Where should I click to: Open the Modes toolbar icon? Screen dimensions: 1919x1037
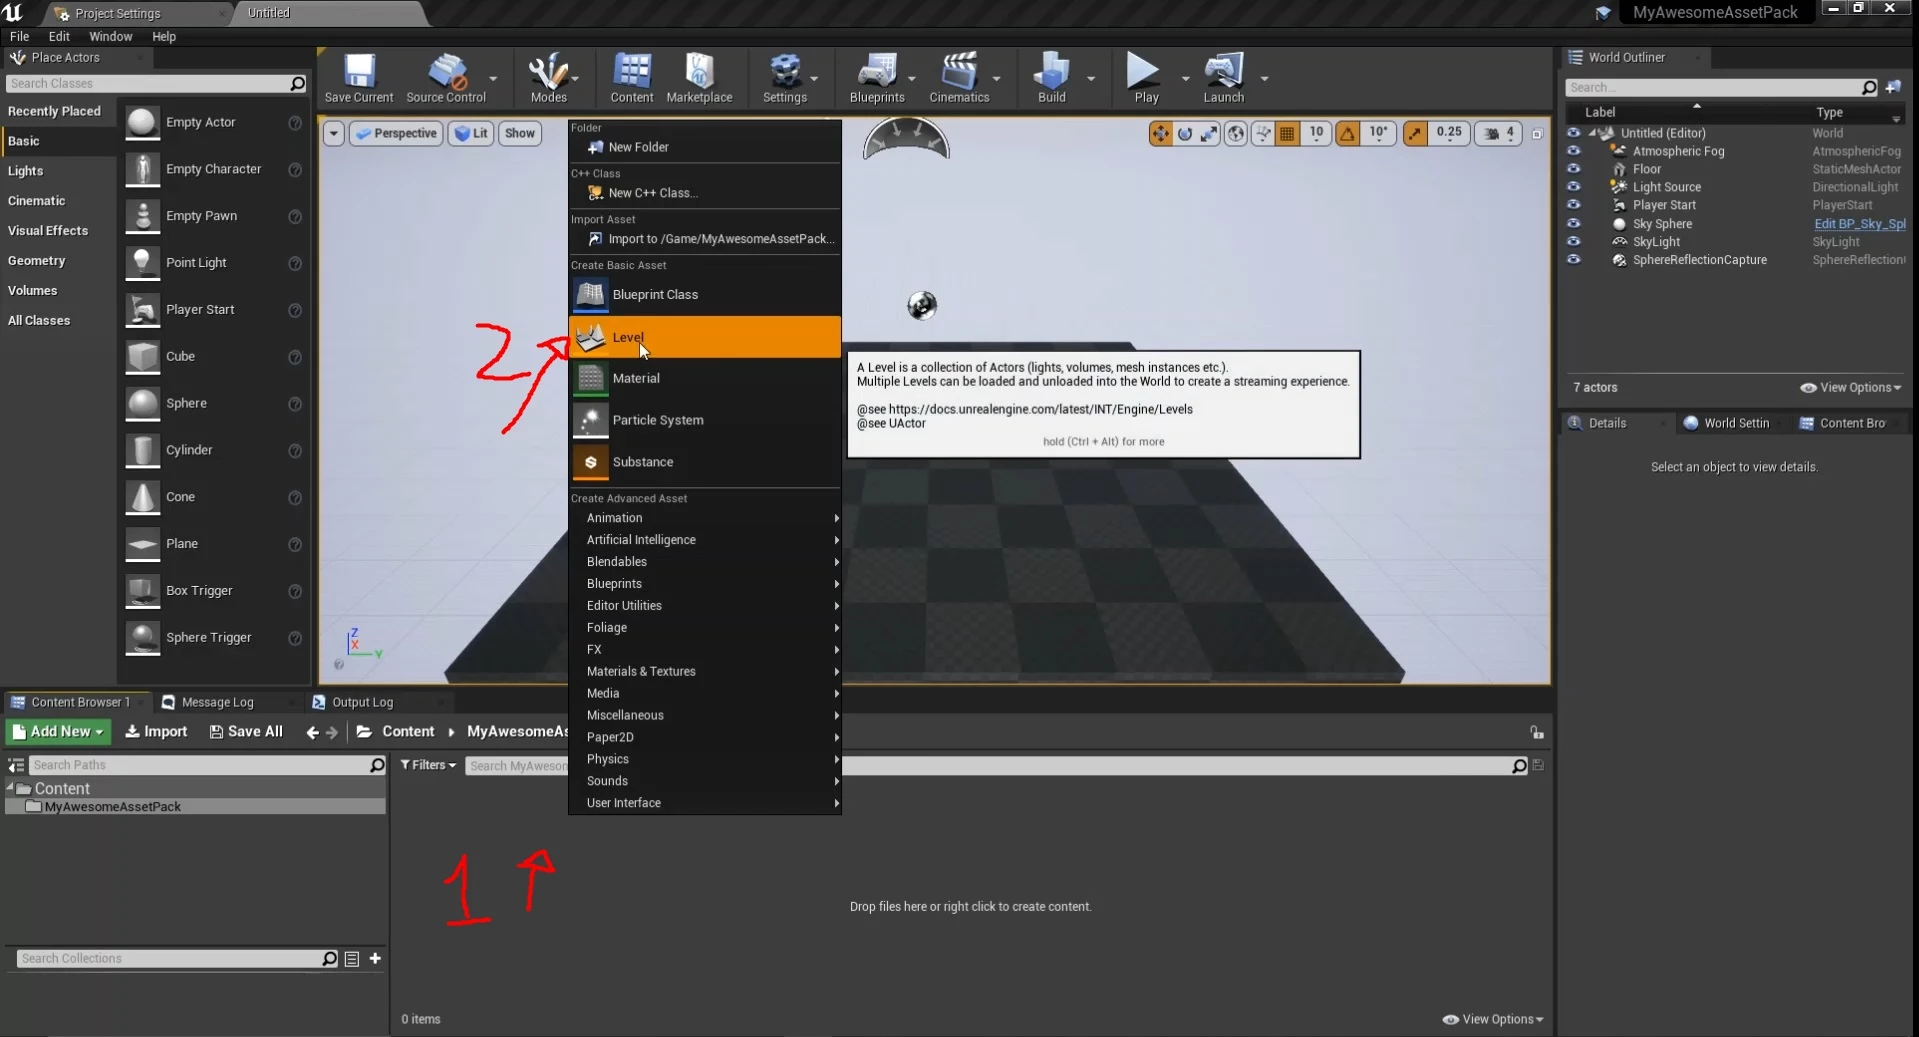pos(548,79)
